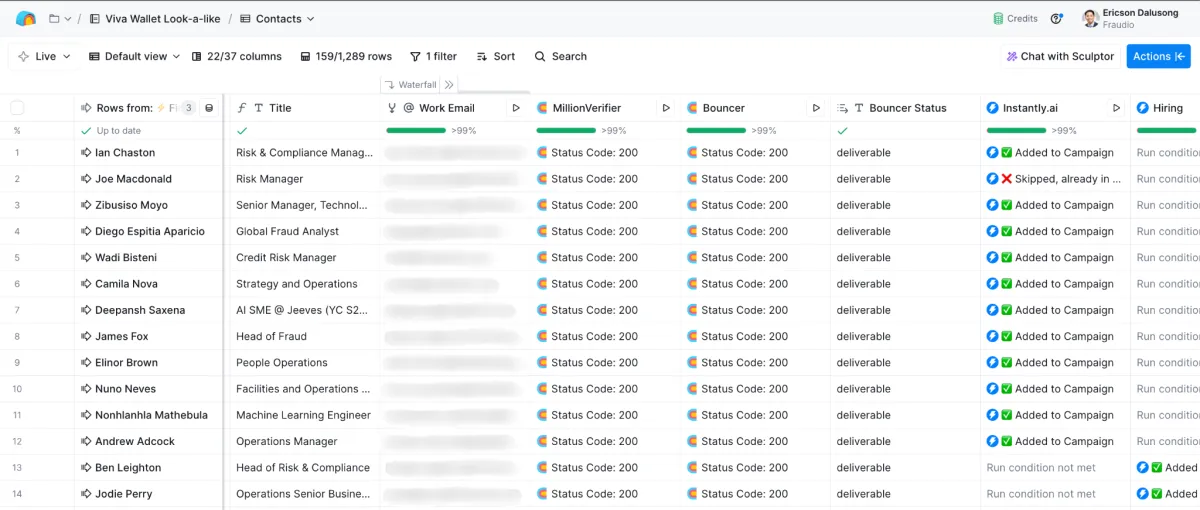Open the 22/37 columns selector

(236, 57)
